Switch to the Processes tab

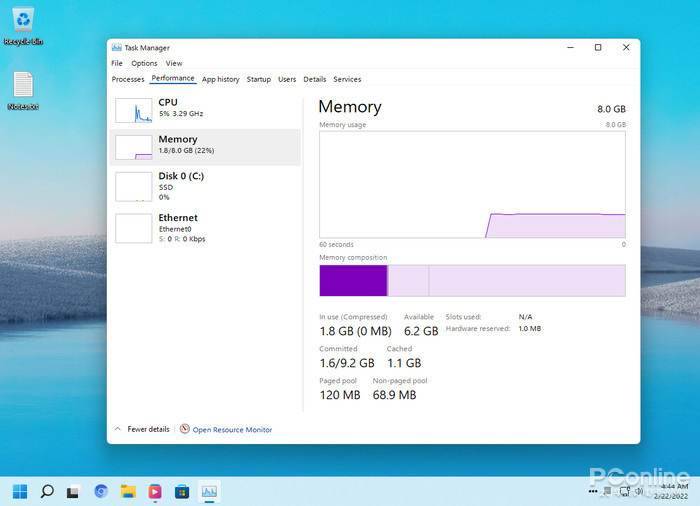[x=128, y=79]
